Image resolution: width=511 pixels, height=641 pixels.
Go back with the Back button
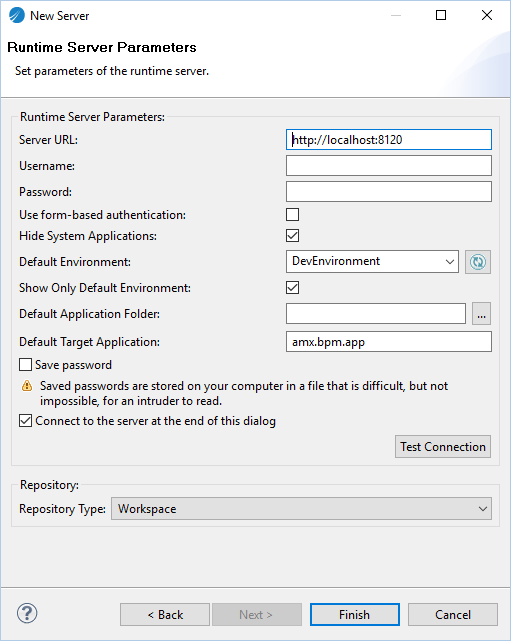[x=165, y=614]
